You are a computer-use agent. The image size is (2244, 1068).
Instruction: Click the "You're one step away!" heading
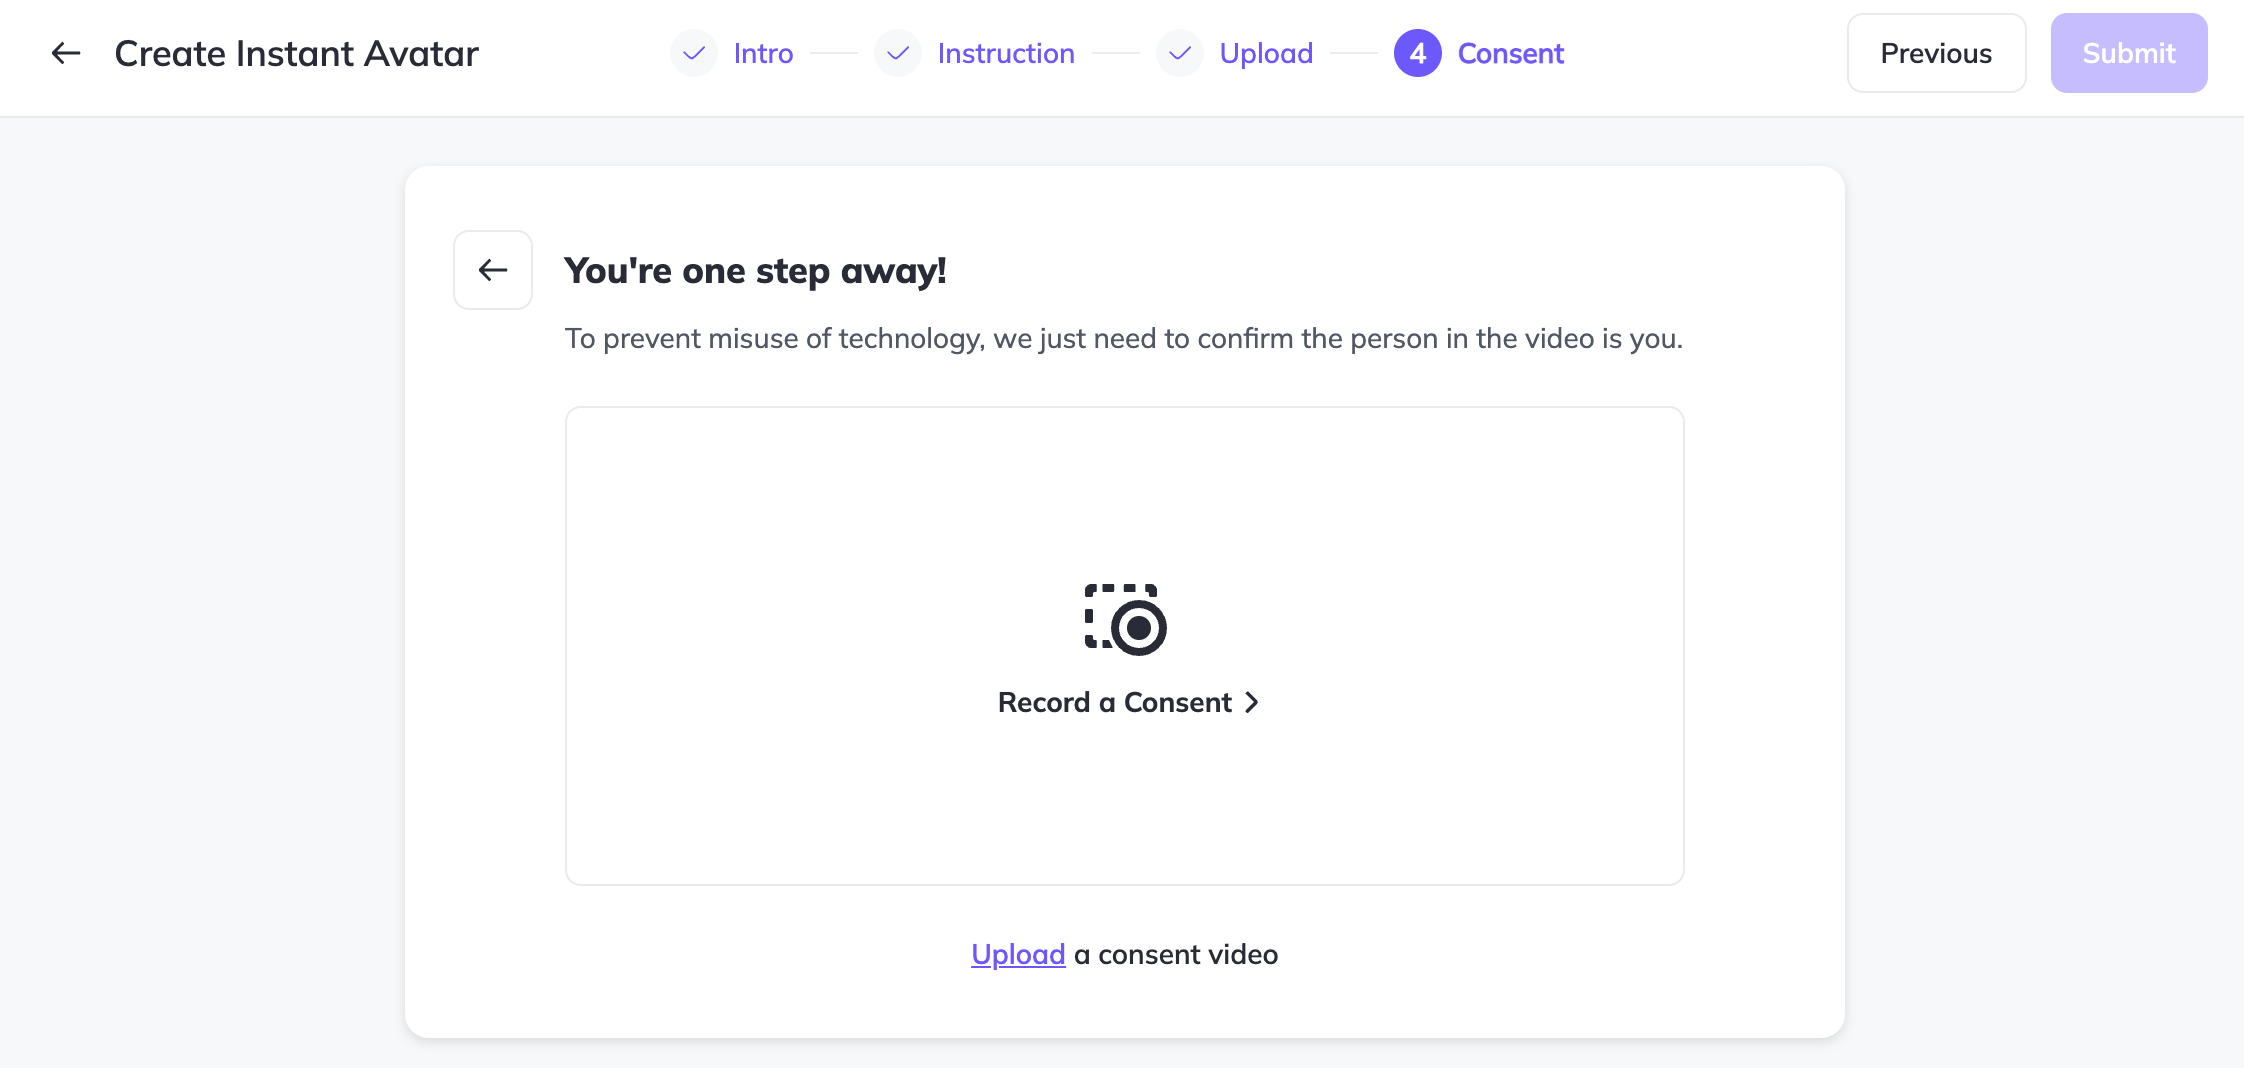[755, 271]
